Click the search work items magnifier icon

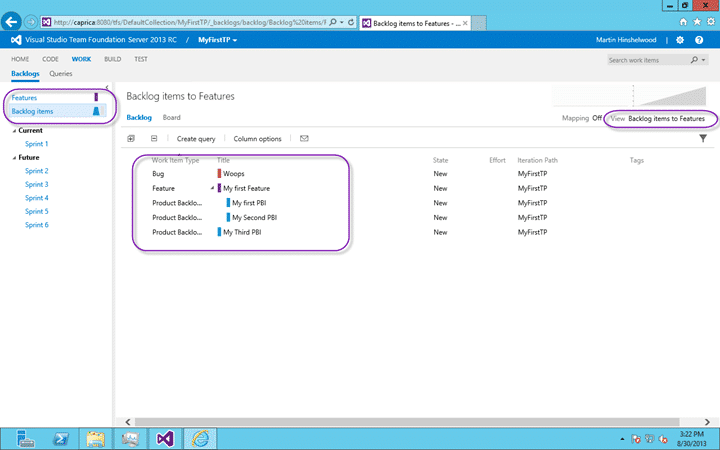click(694, 60)
